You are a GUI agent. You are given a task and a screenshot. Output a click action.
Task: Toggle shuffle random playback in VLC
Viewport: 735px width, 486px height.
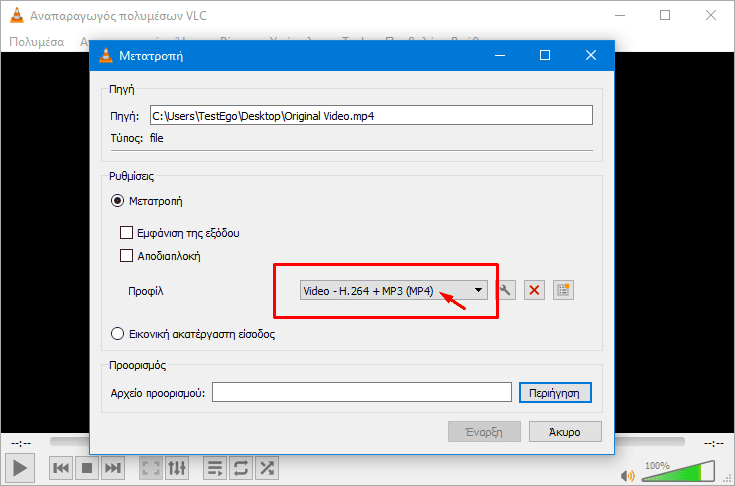(x=267, y=468)
